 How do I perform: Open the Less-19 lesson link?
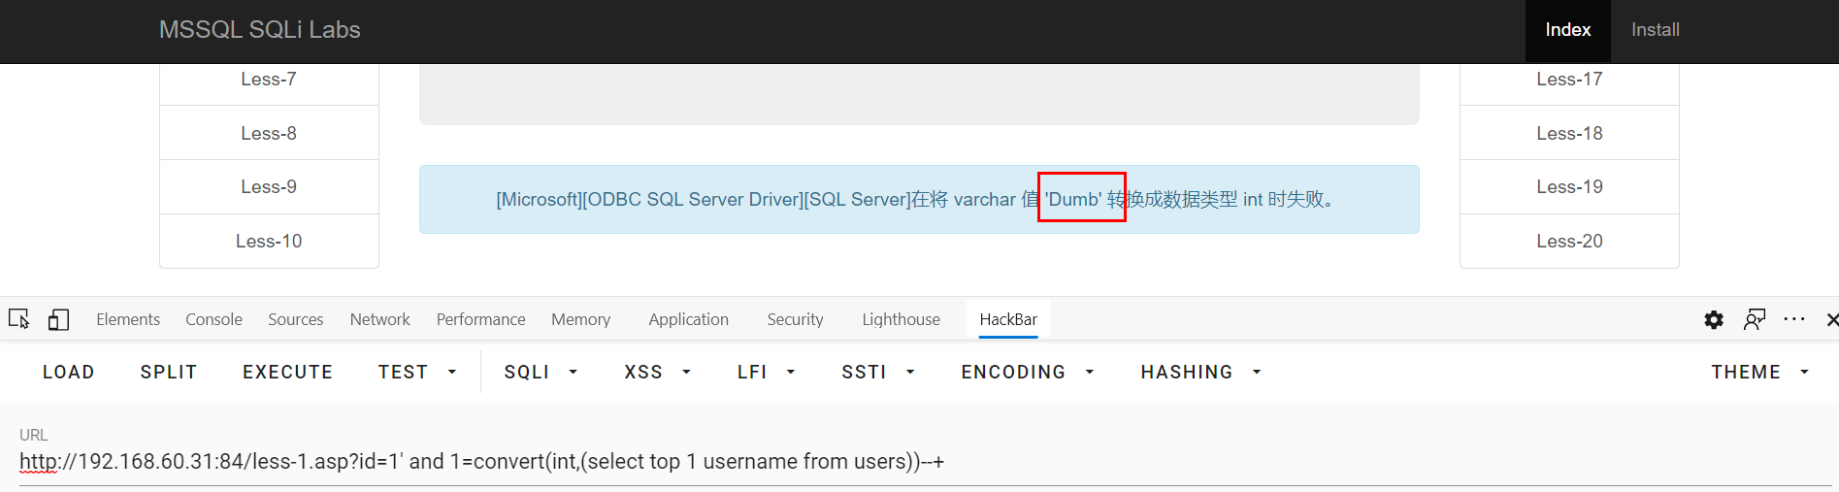click(x=1569, y=187)
